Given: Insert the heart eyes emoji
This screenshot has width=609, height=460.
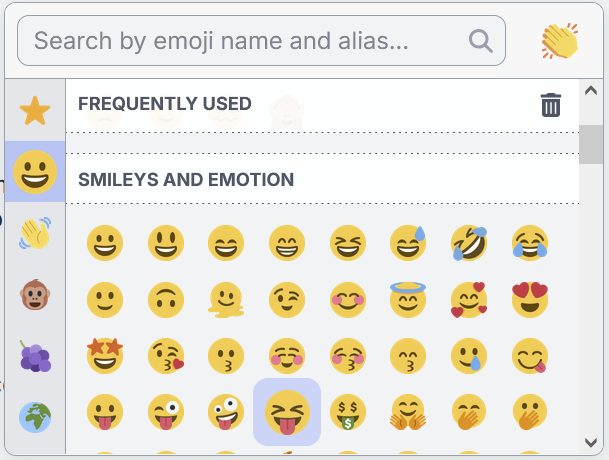Looking at the screenshot, I should (x=529, y=299).
